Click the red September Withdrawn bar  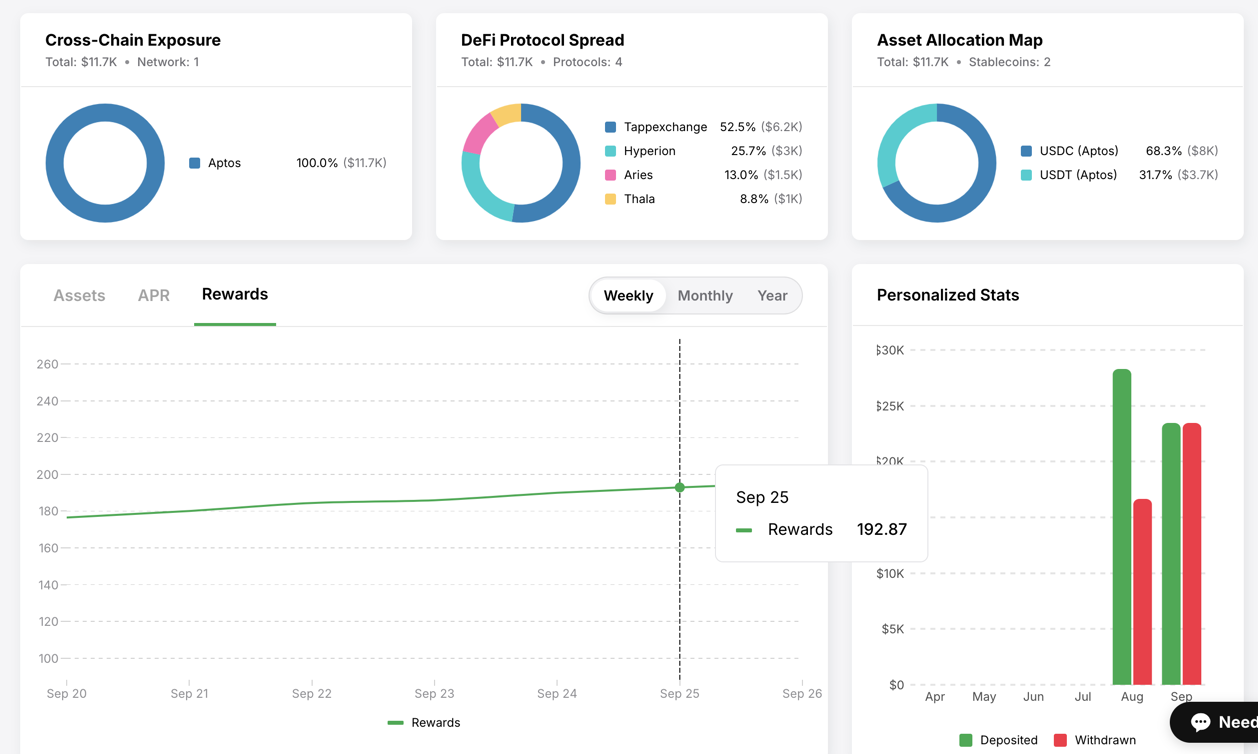coord(1192,555)
